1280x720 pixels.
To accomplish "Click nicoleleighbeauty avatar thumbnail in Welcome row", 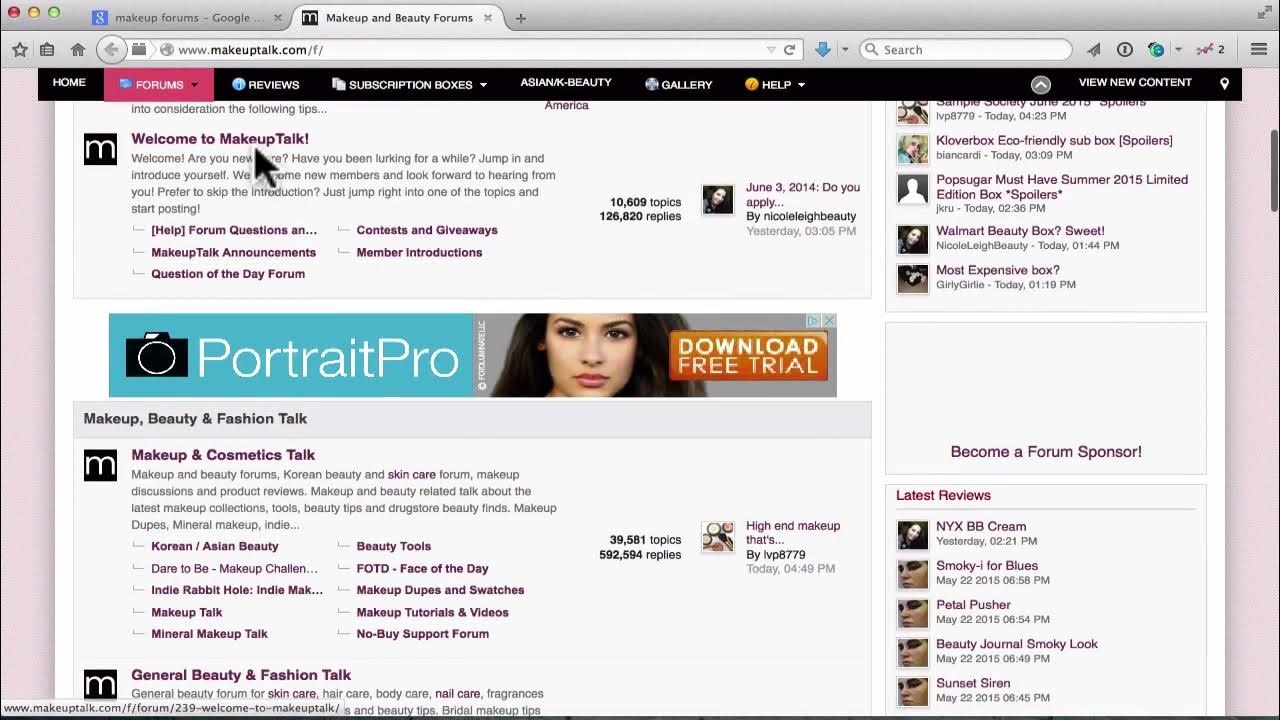I will (x=717, y=199).
